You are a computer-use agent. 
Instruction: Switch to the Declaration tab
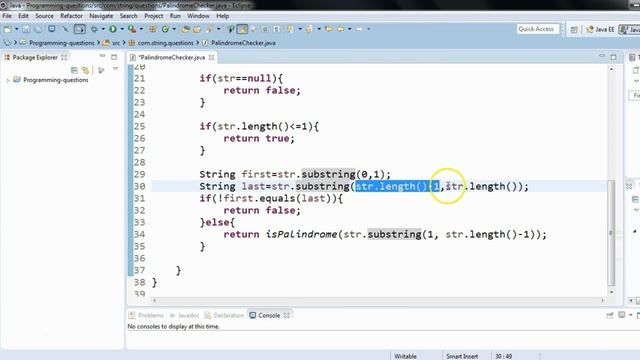click(224, 316)
